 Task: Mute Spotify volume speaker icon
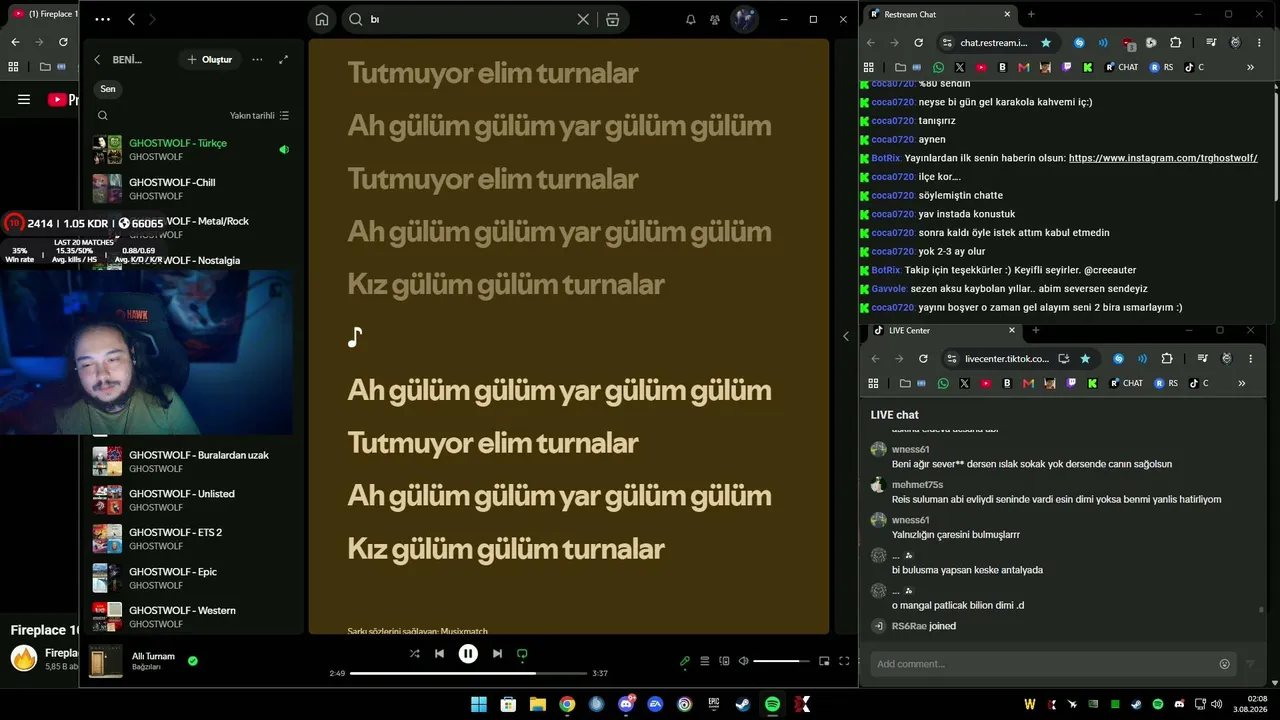pos(743,661)
